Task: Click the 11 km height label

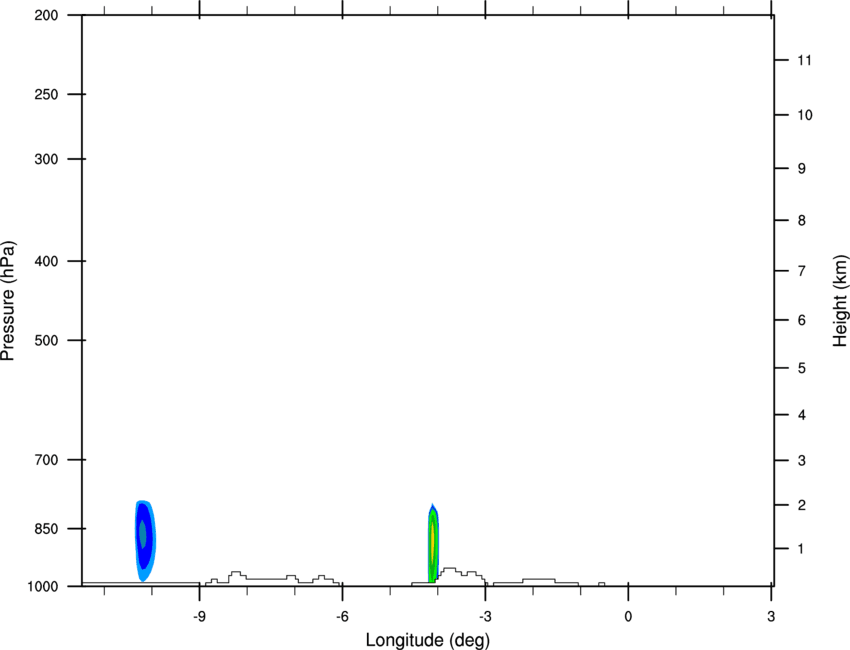Action: (x=804, y=60)
